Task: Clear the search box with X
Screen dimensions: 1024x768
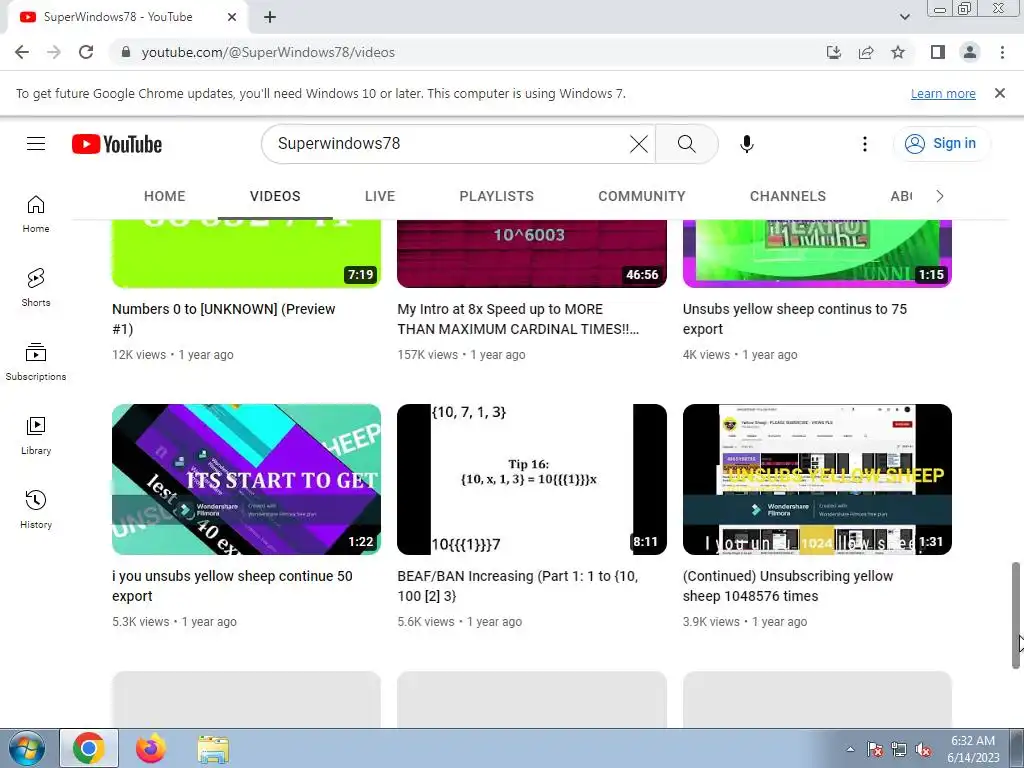Action: [x=639, y=144]
